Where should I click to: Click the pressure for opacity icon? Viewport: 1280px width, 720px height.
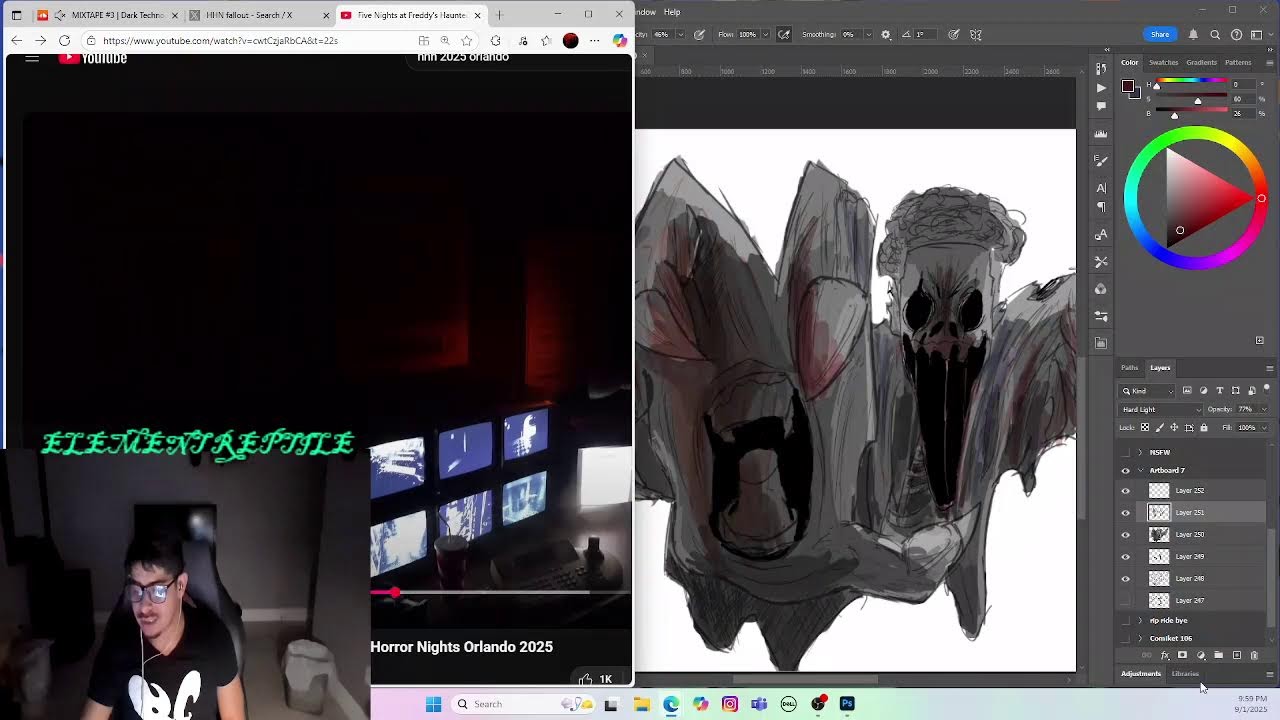[x=699, y=34]
